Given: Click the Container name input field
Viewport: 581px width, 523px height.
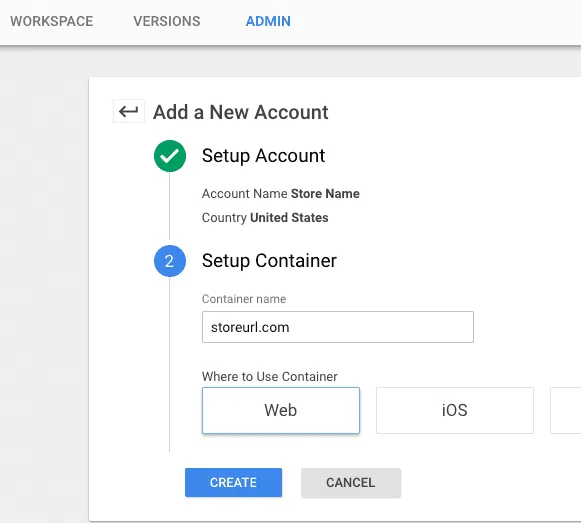Looking at the screenshot, I should click(338, 327).
